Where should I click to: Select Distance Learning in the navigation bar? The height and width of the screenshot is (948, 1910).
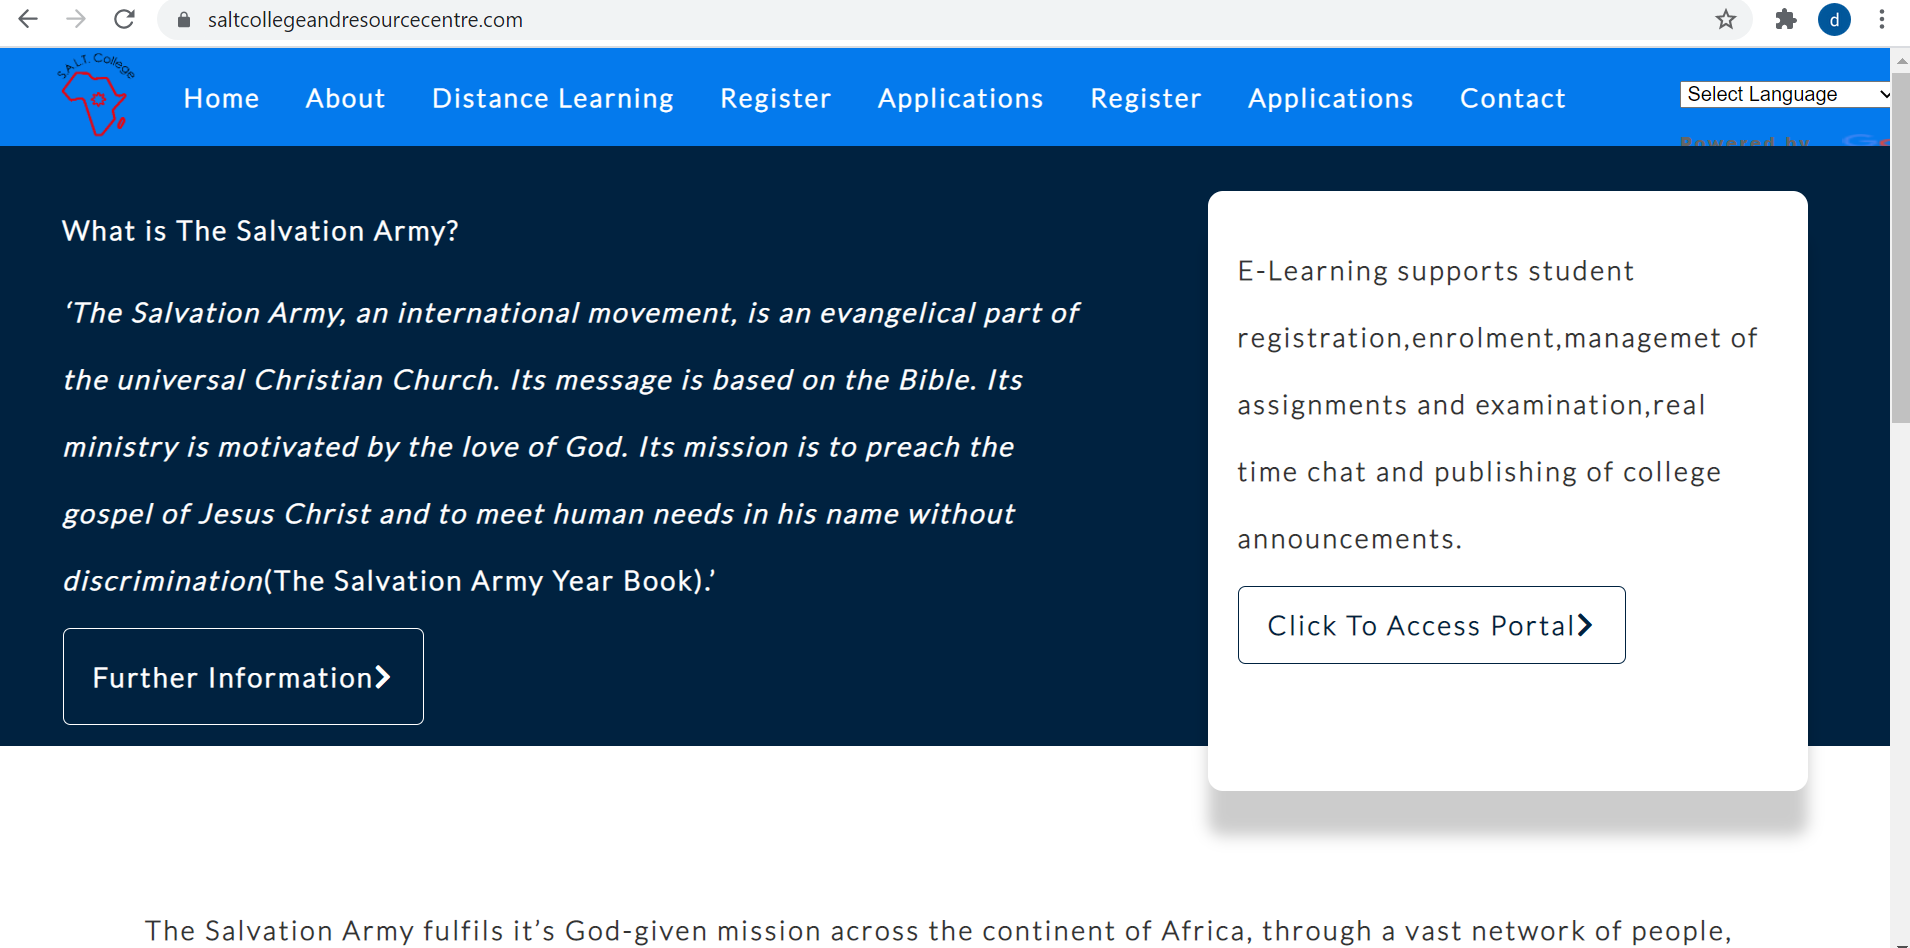coord(552,98)
